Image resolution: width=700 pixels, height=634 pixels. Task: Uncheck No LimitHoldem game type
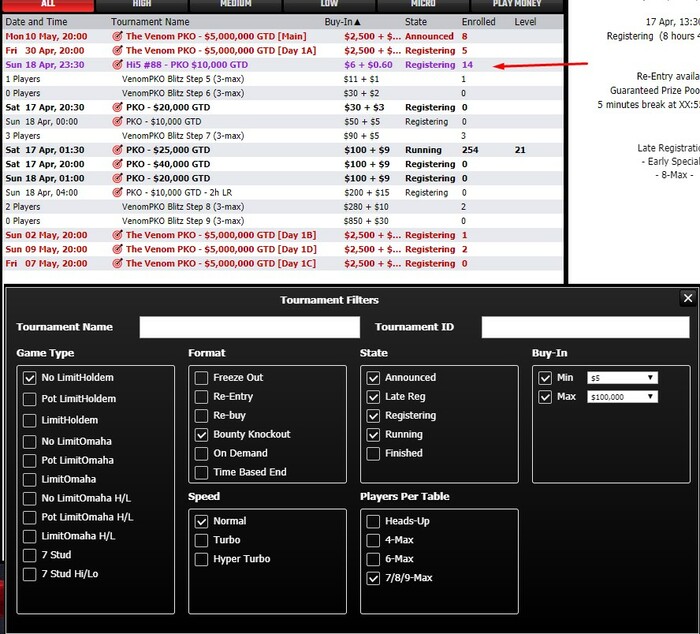[x=29, y=378]
